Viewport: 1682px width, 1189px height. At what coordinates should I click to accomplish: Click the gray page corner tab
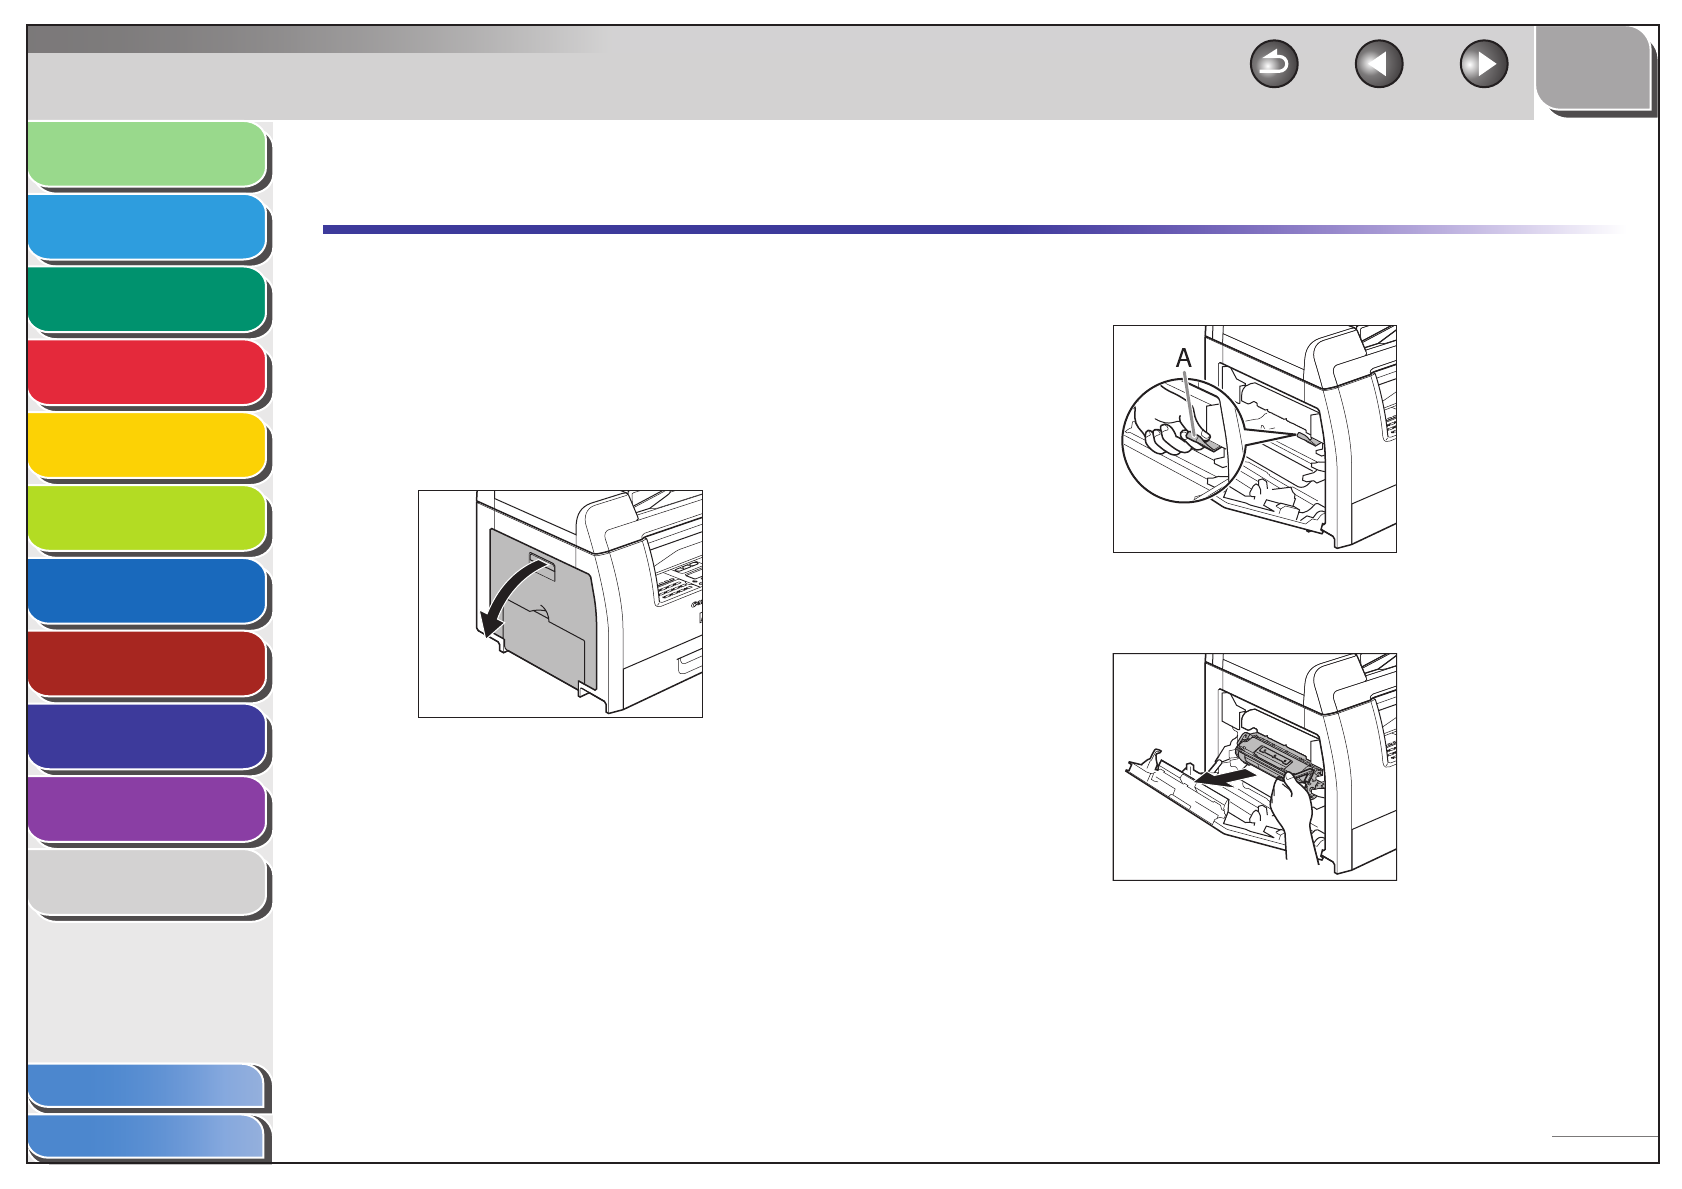click(1594, 70)
